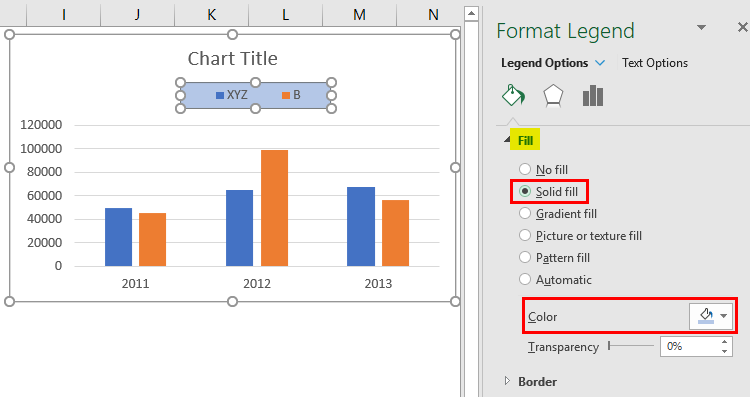Collapse the Fill section
The width and height of the screenshot is (750, 397).
[x=507, y=140]
